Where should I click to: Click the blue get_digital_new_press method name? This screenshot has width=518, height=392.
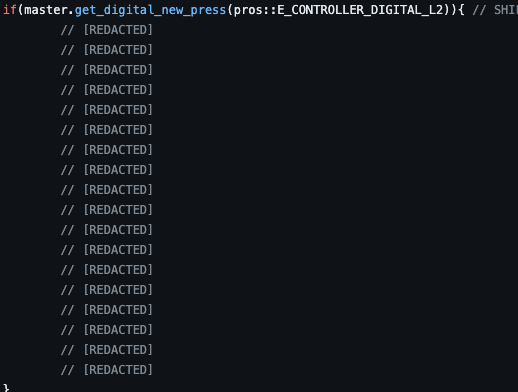tap(150, 10)
